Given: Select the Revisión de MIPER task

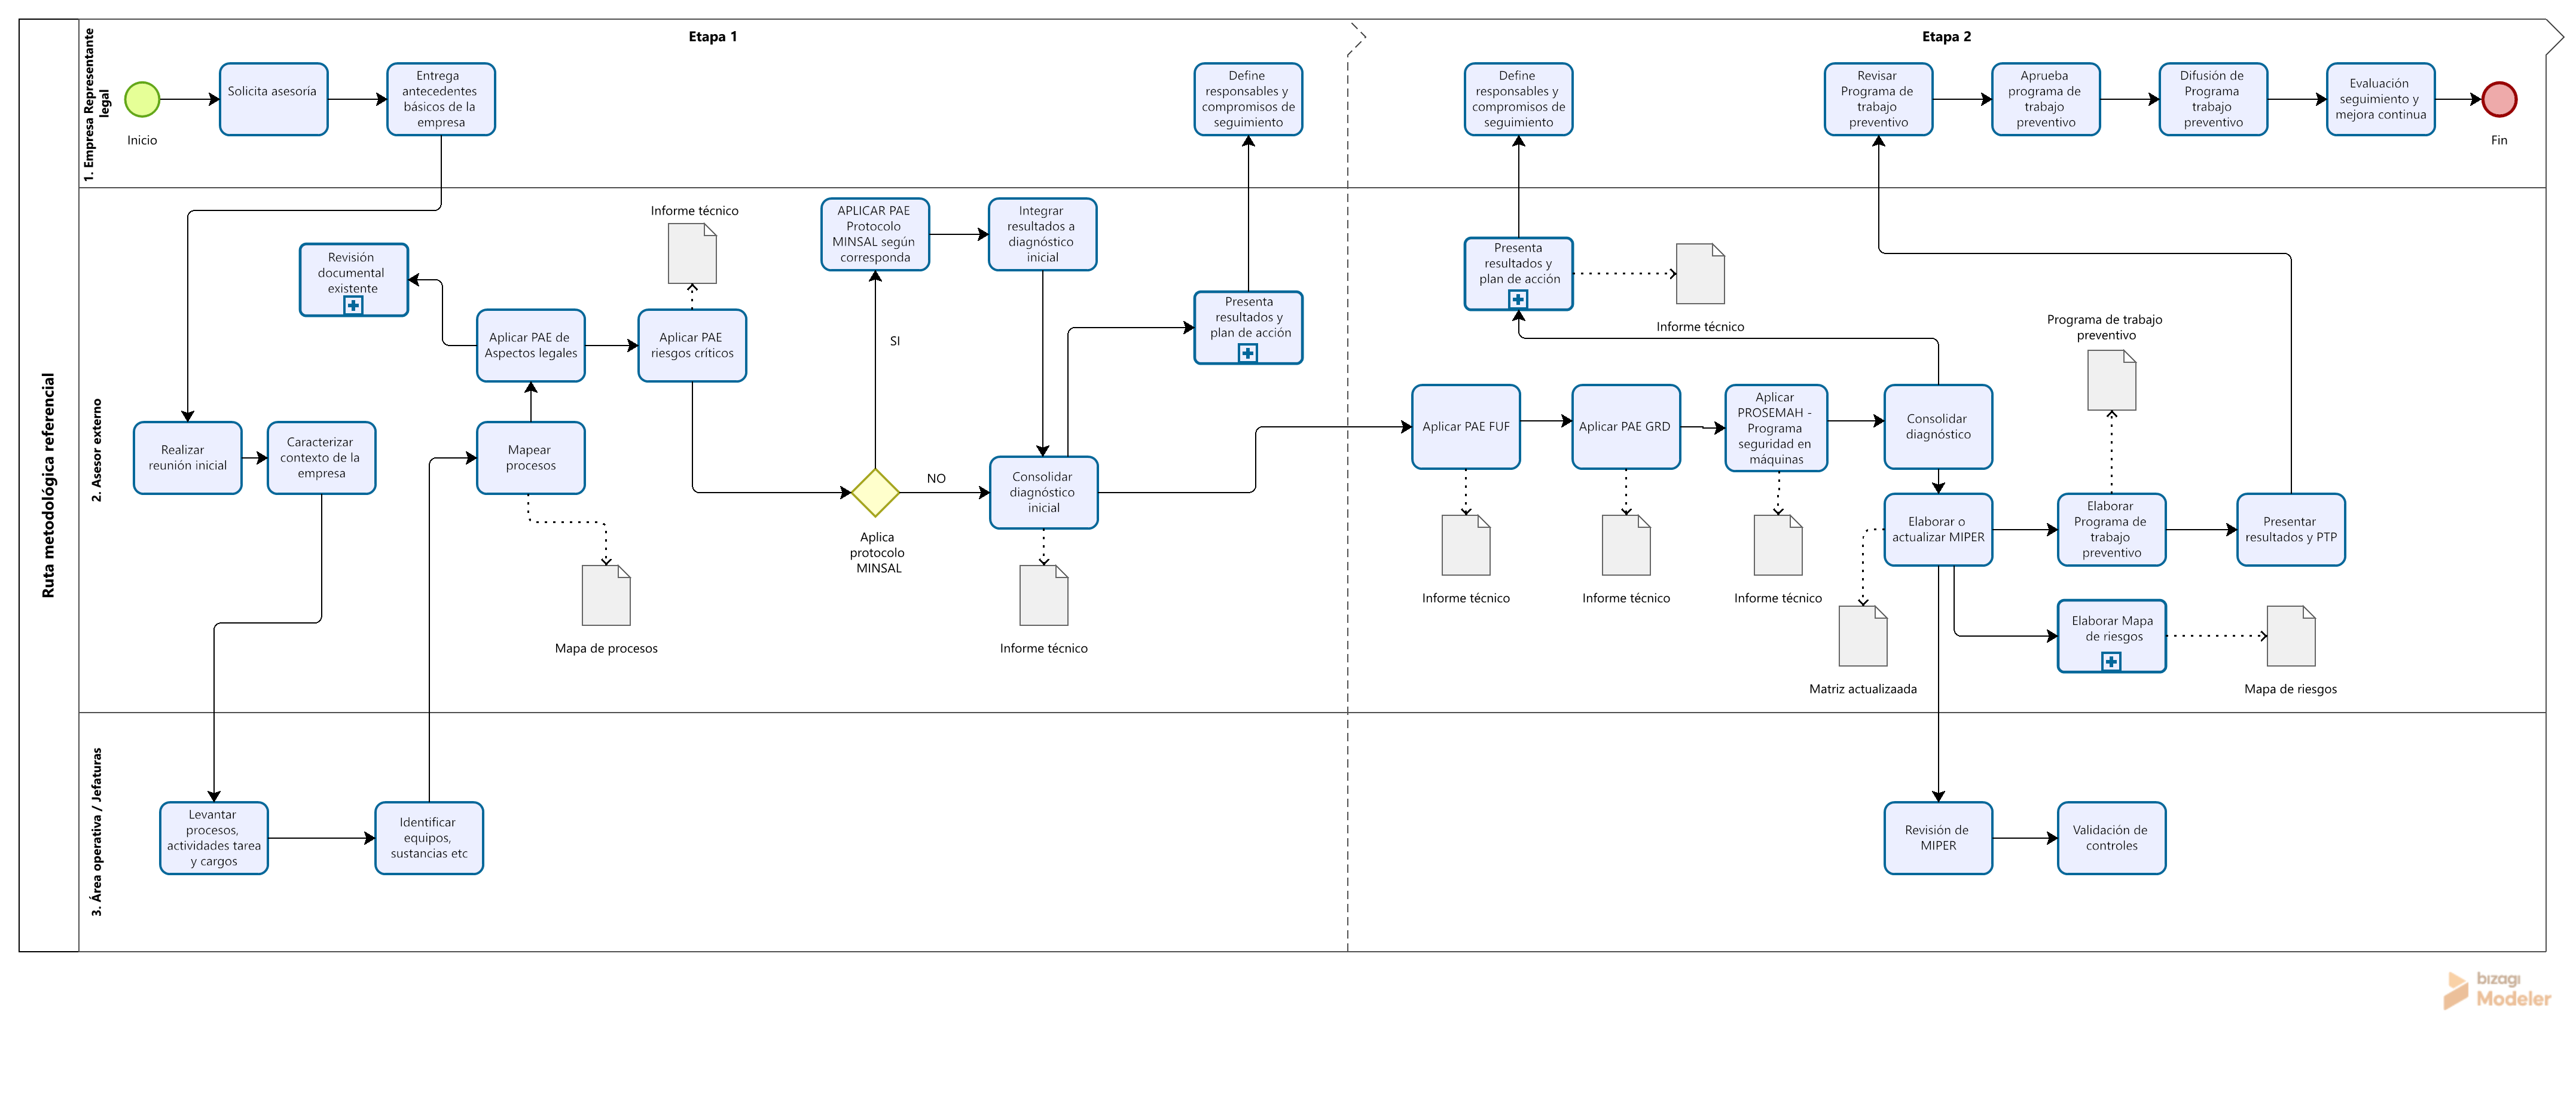Looking at the screenshot, I should point(1938,838).
